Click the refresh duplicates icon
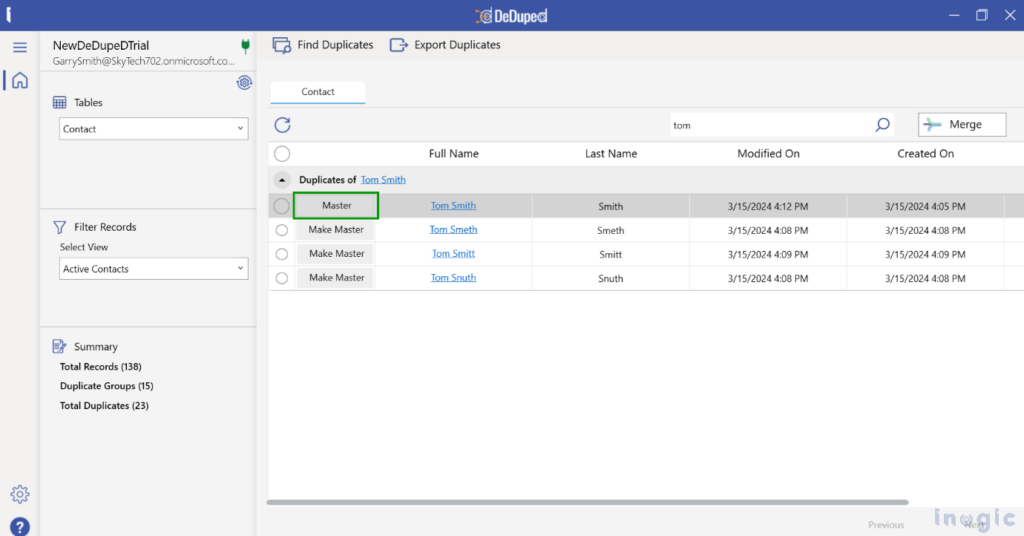 pos(282,125)
